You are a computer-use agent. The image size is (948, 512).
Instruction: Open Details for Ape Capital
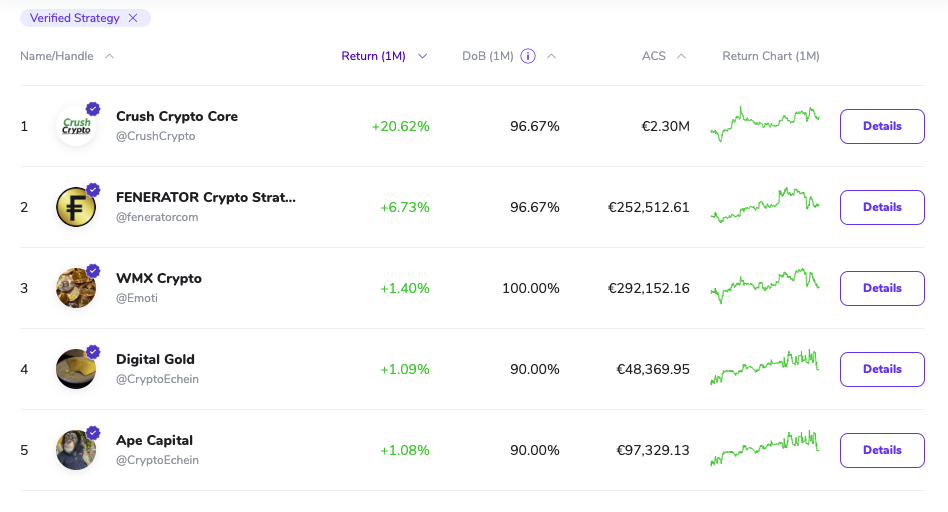click(x=881, y=451)
